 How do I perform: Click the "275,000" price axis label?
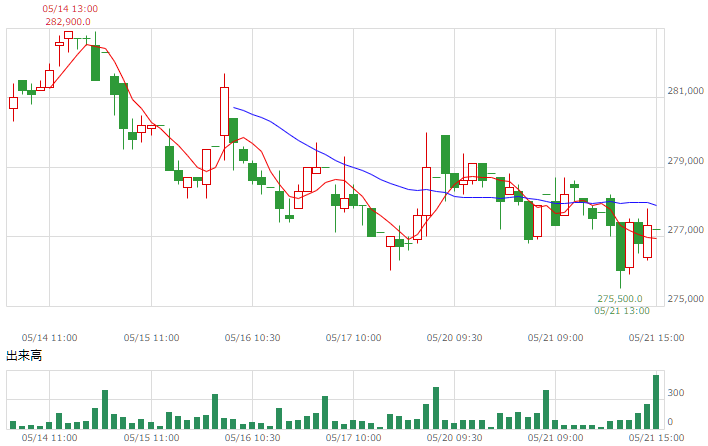click(685, 299)
